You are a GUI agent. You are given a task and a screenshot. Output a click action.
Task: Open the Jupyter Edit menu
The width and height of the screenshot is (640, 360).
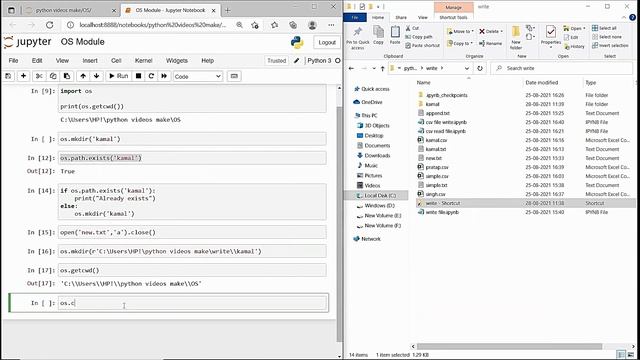tap(37, 60)
